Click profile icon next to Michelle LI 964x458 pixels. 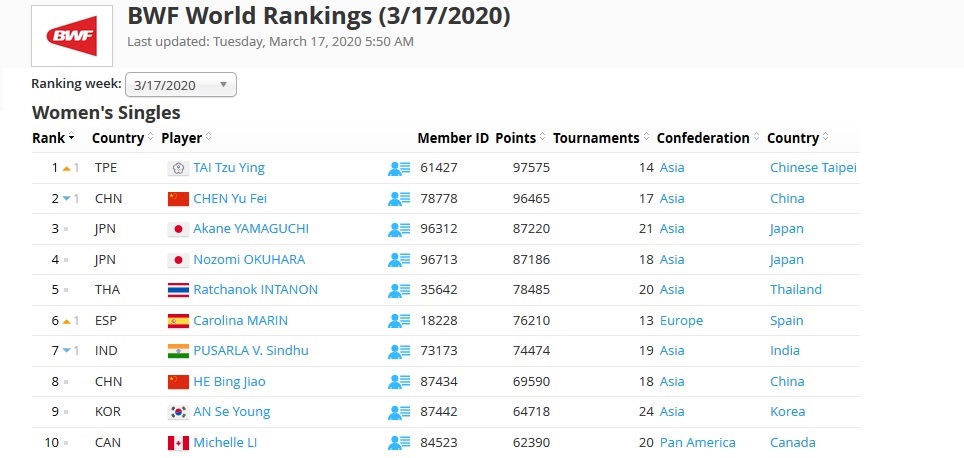pos(399,443)
